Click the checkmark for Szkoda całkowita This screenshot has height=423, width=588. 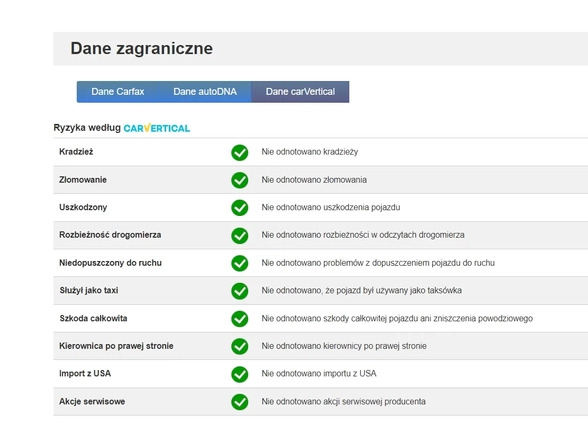tap(240, 319)
